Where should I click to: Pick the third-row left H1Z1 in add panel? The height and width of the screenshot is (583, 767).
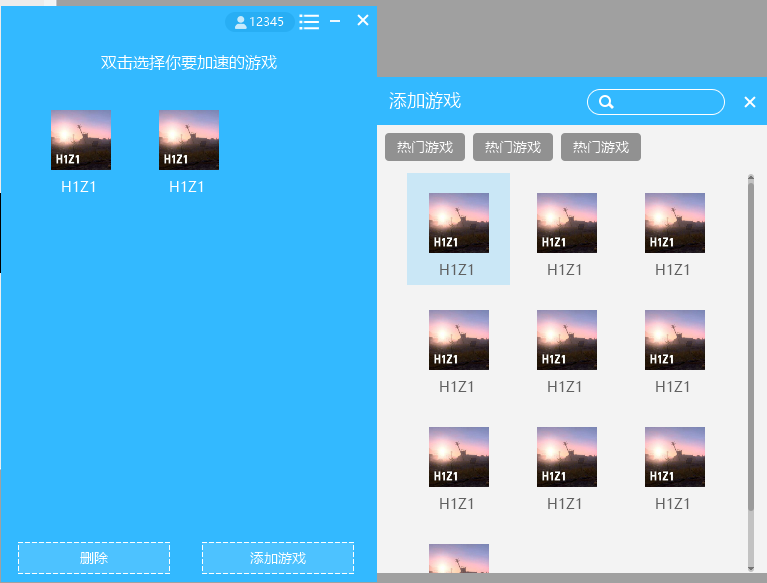pyautogui.click(x=458, y=469)
